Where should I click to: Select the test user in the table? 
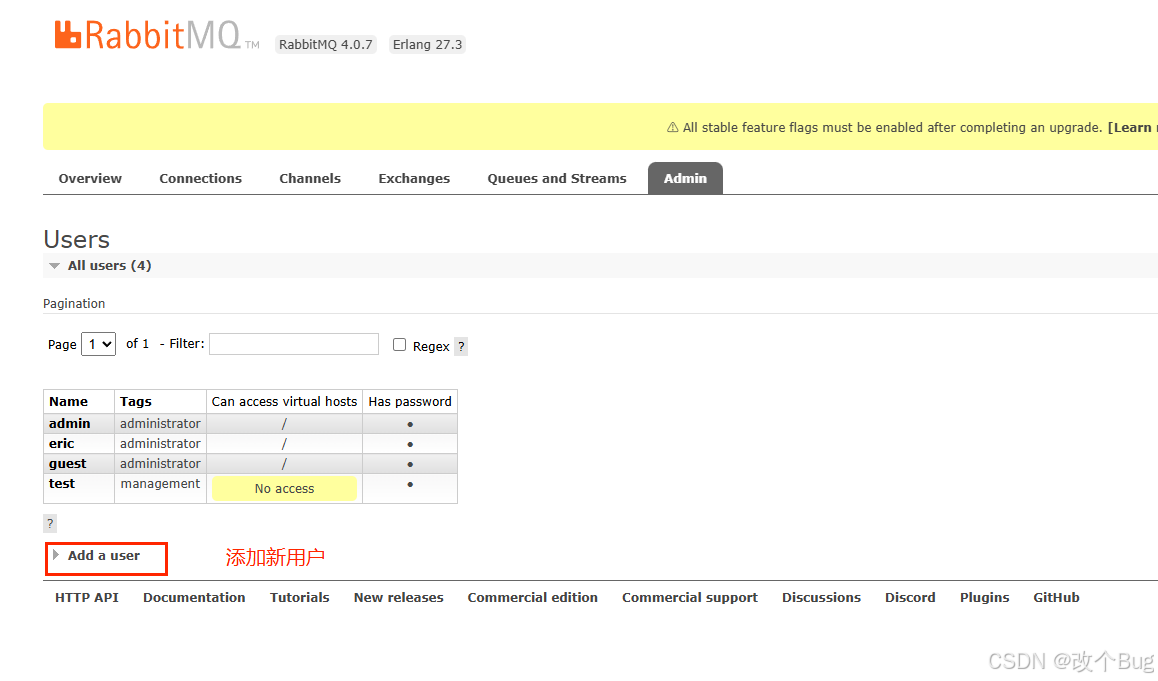pyautogui.click(x=62, y=483)
